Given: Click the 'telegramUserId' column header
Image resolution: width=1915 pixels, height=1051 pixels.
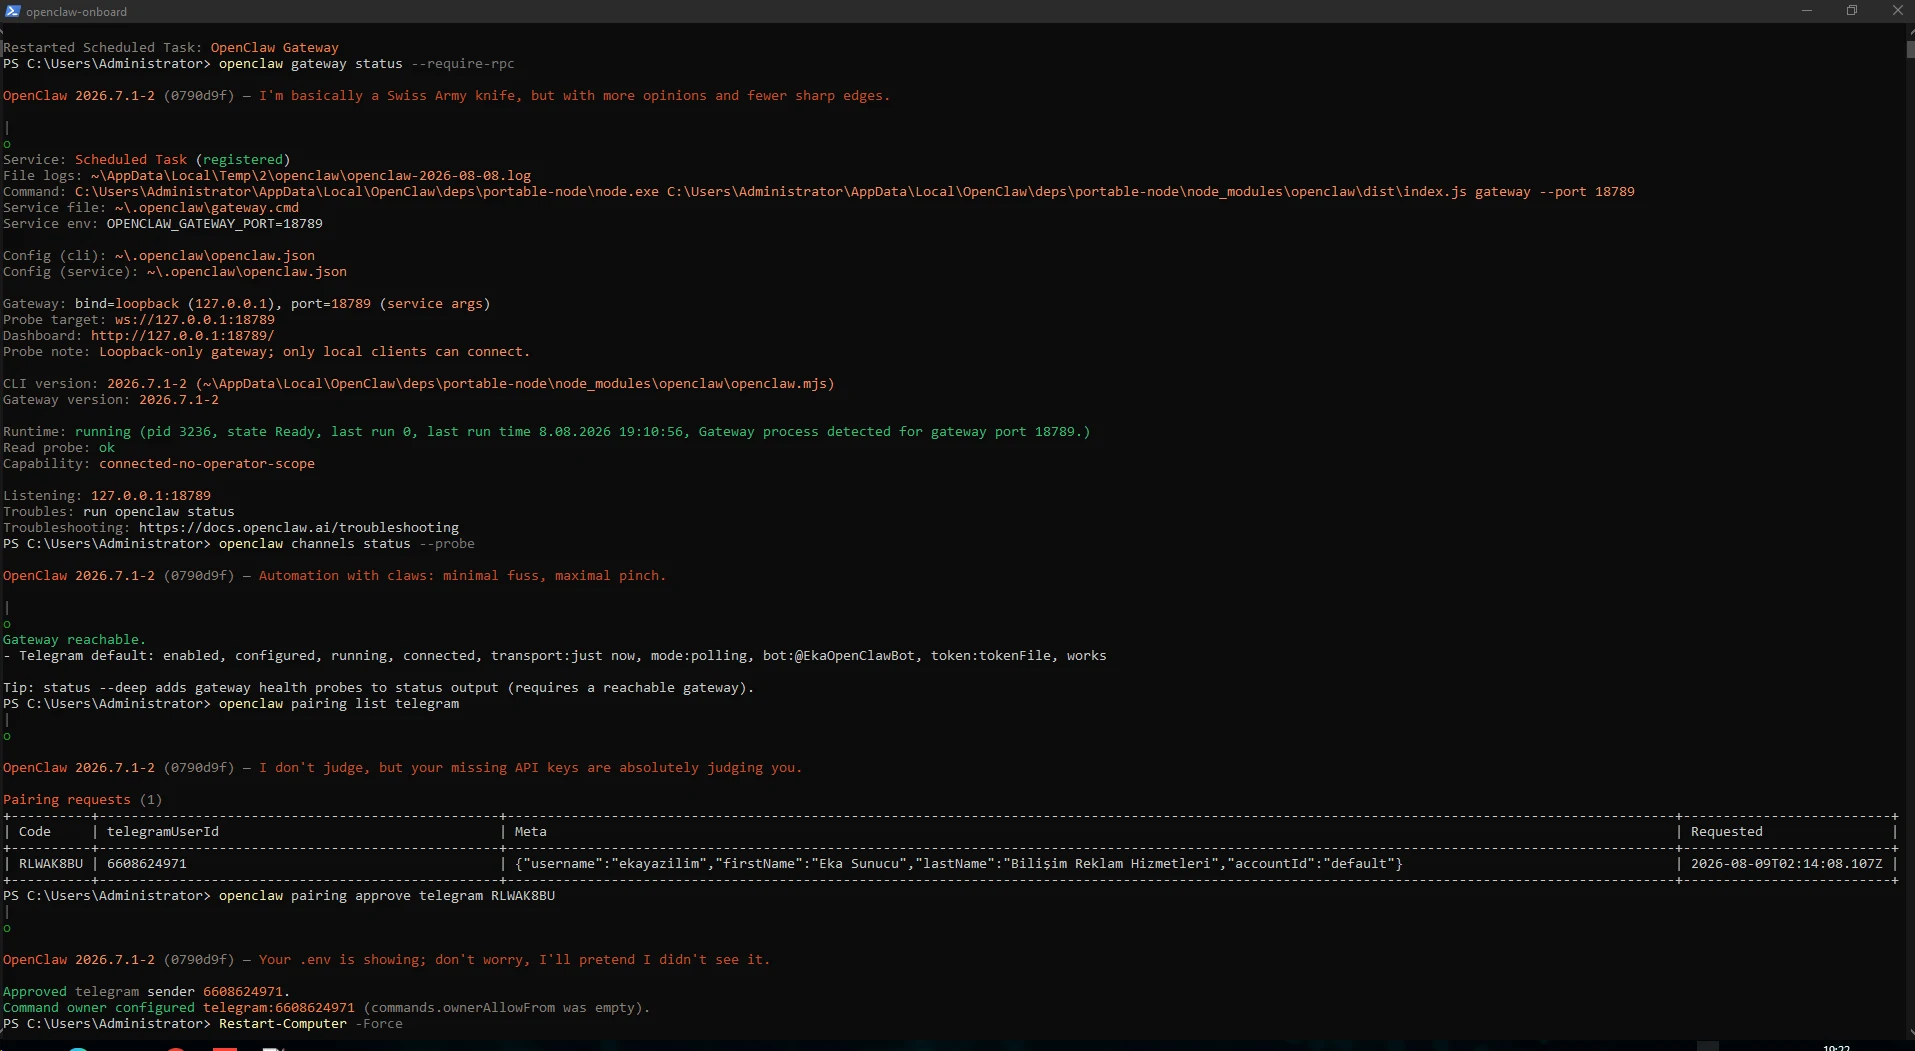Looking at the screenshot, I should [x=163, y=832].
